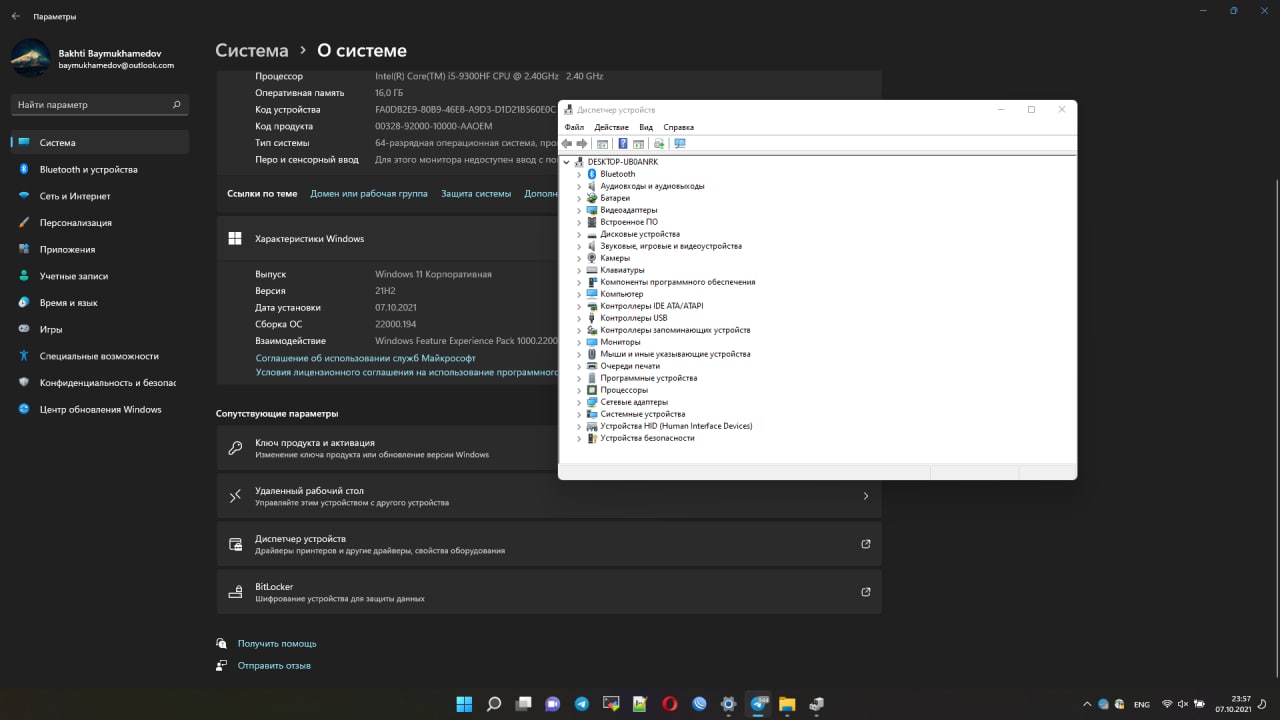Expand Звуковые, игровые и видеоустройства node
The height and width of the screenshot is (720, 1280).
point(579,246)
